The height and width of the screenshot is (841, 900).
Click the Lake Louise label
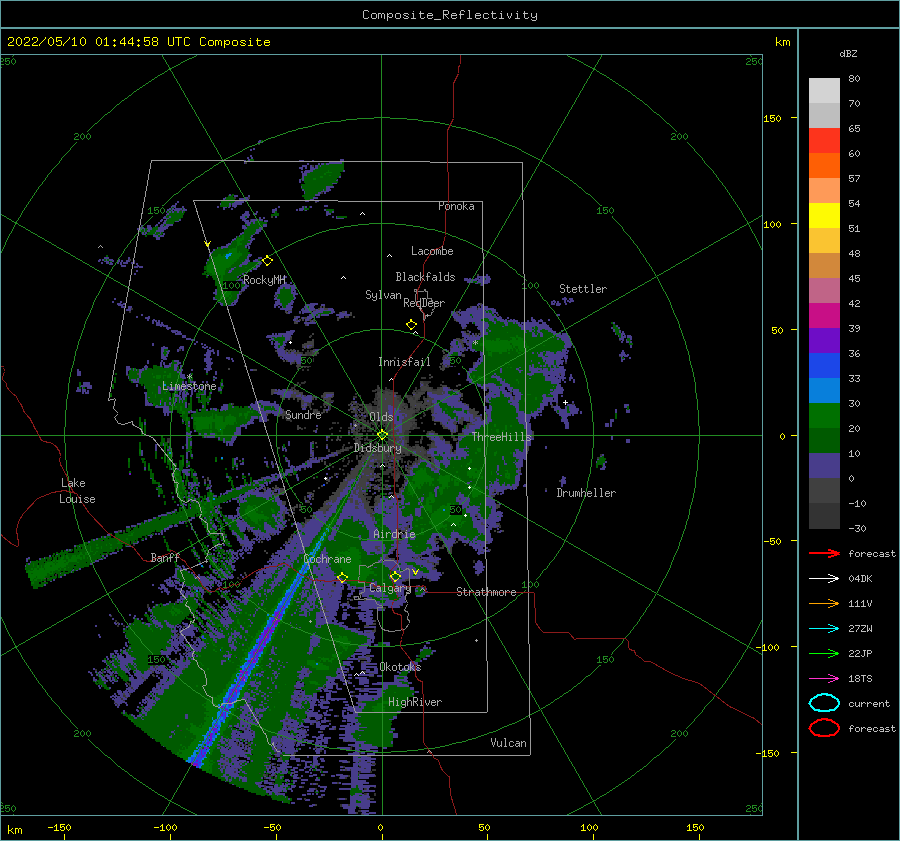pos(77,491)
